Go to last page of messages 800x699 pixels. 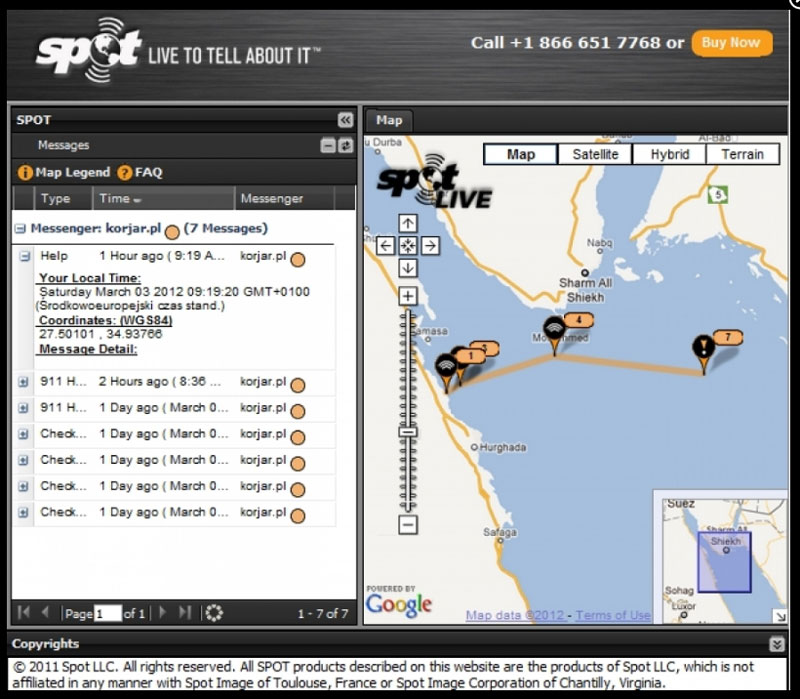[x=185, y=612]
